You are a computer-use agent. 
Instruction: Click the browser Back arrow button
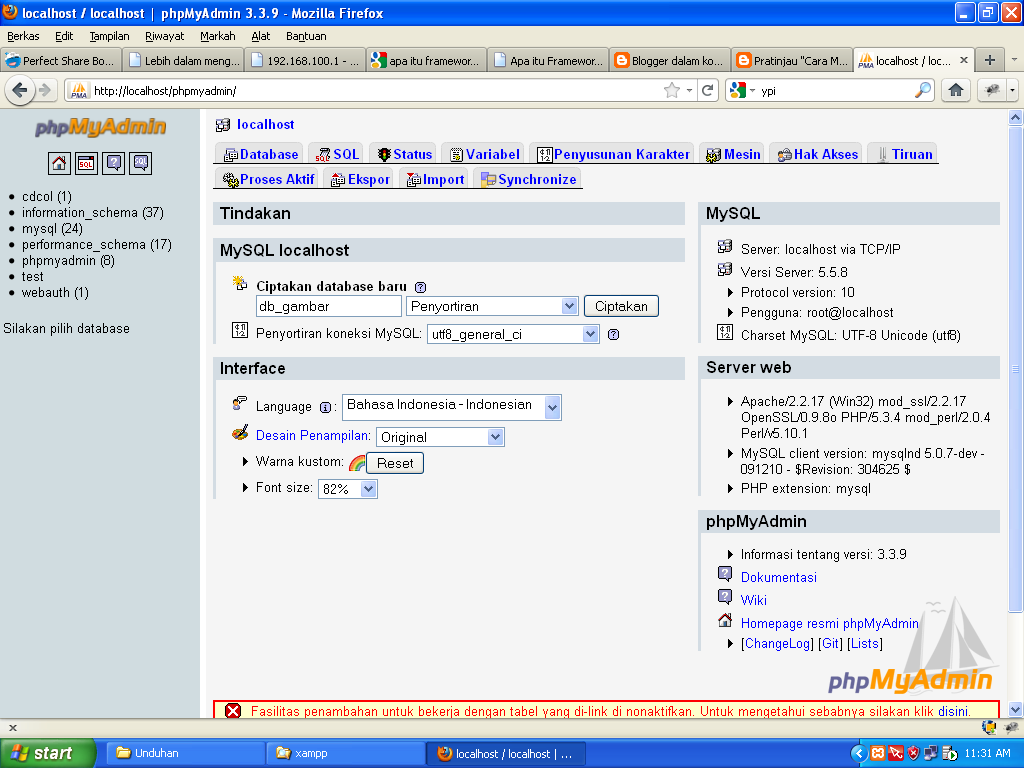pos(20,90)
